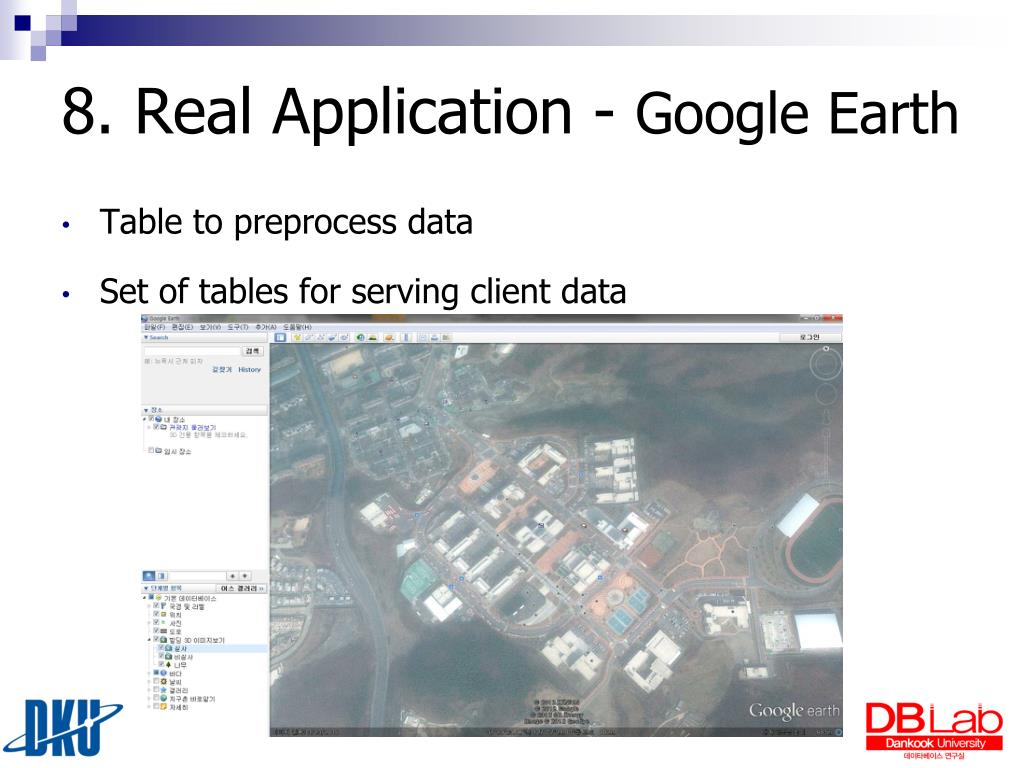Toggle the 임시 장소 checkbox
Image resolution: width=1024 pixels, height=768 pixels.
pos(152,451)
